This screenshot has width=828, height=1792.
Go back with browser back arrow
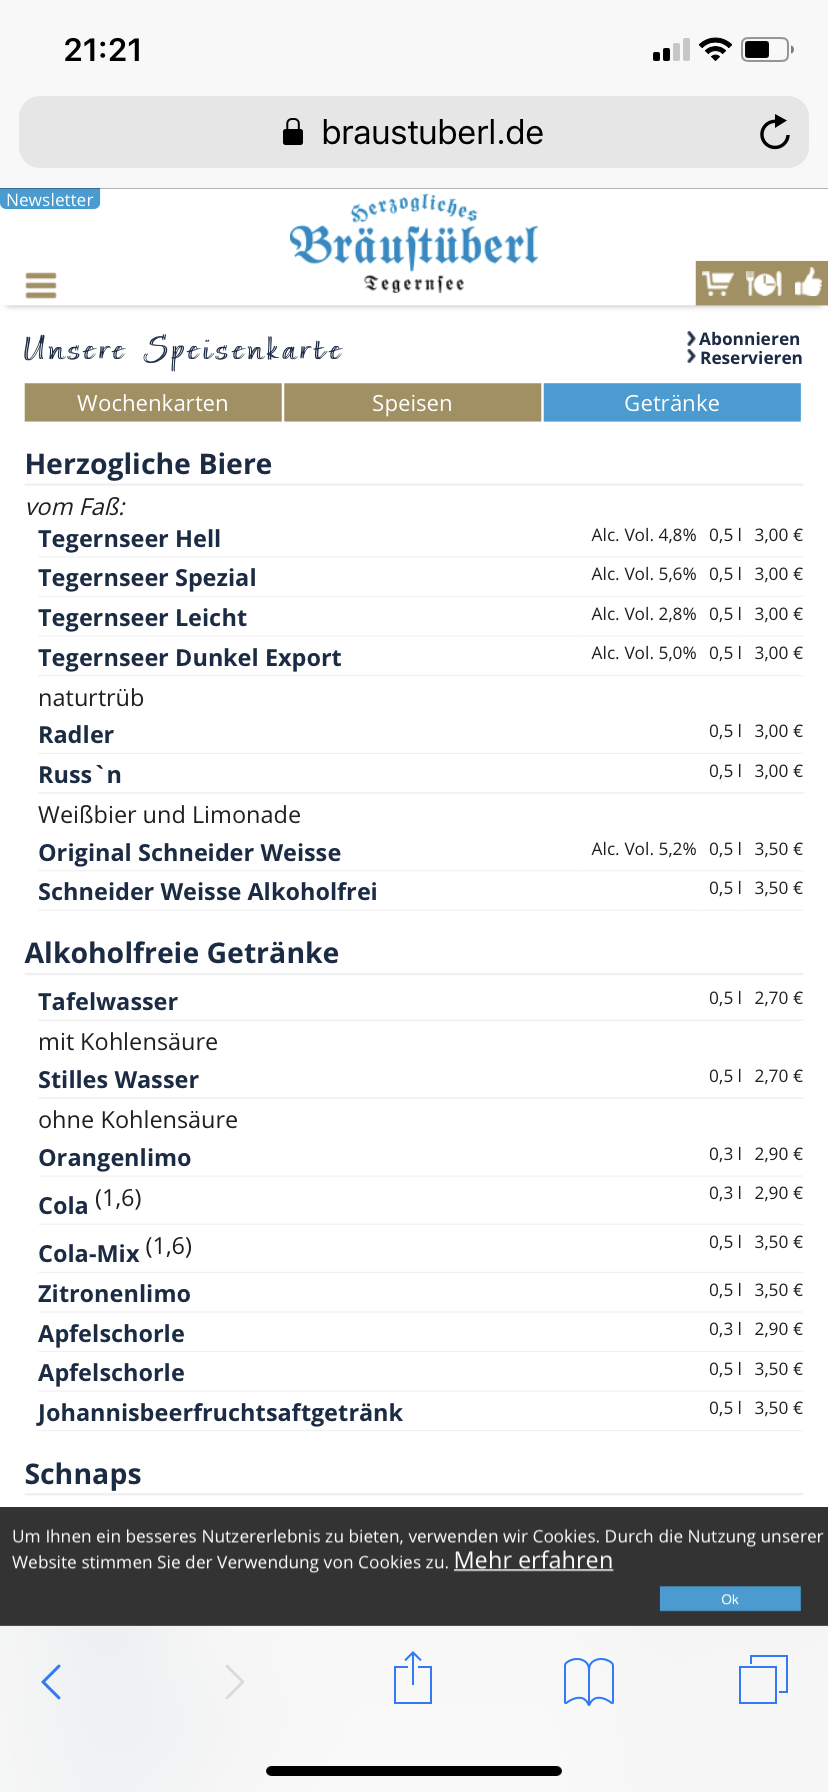52,1681
